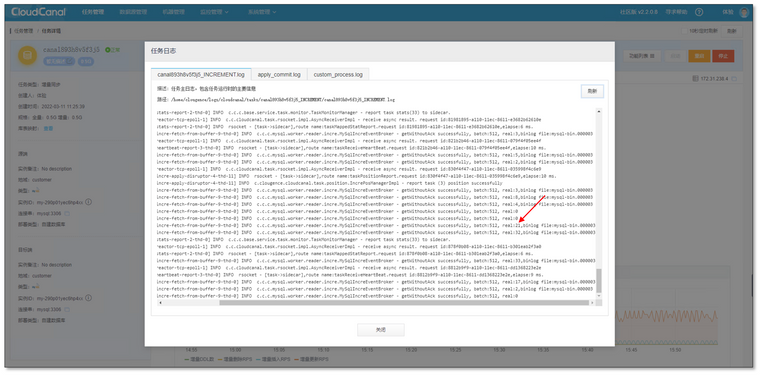
Task: Switch to the custom_process.log tab
Action: pyautogui.click(x=338, y=75)
